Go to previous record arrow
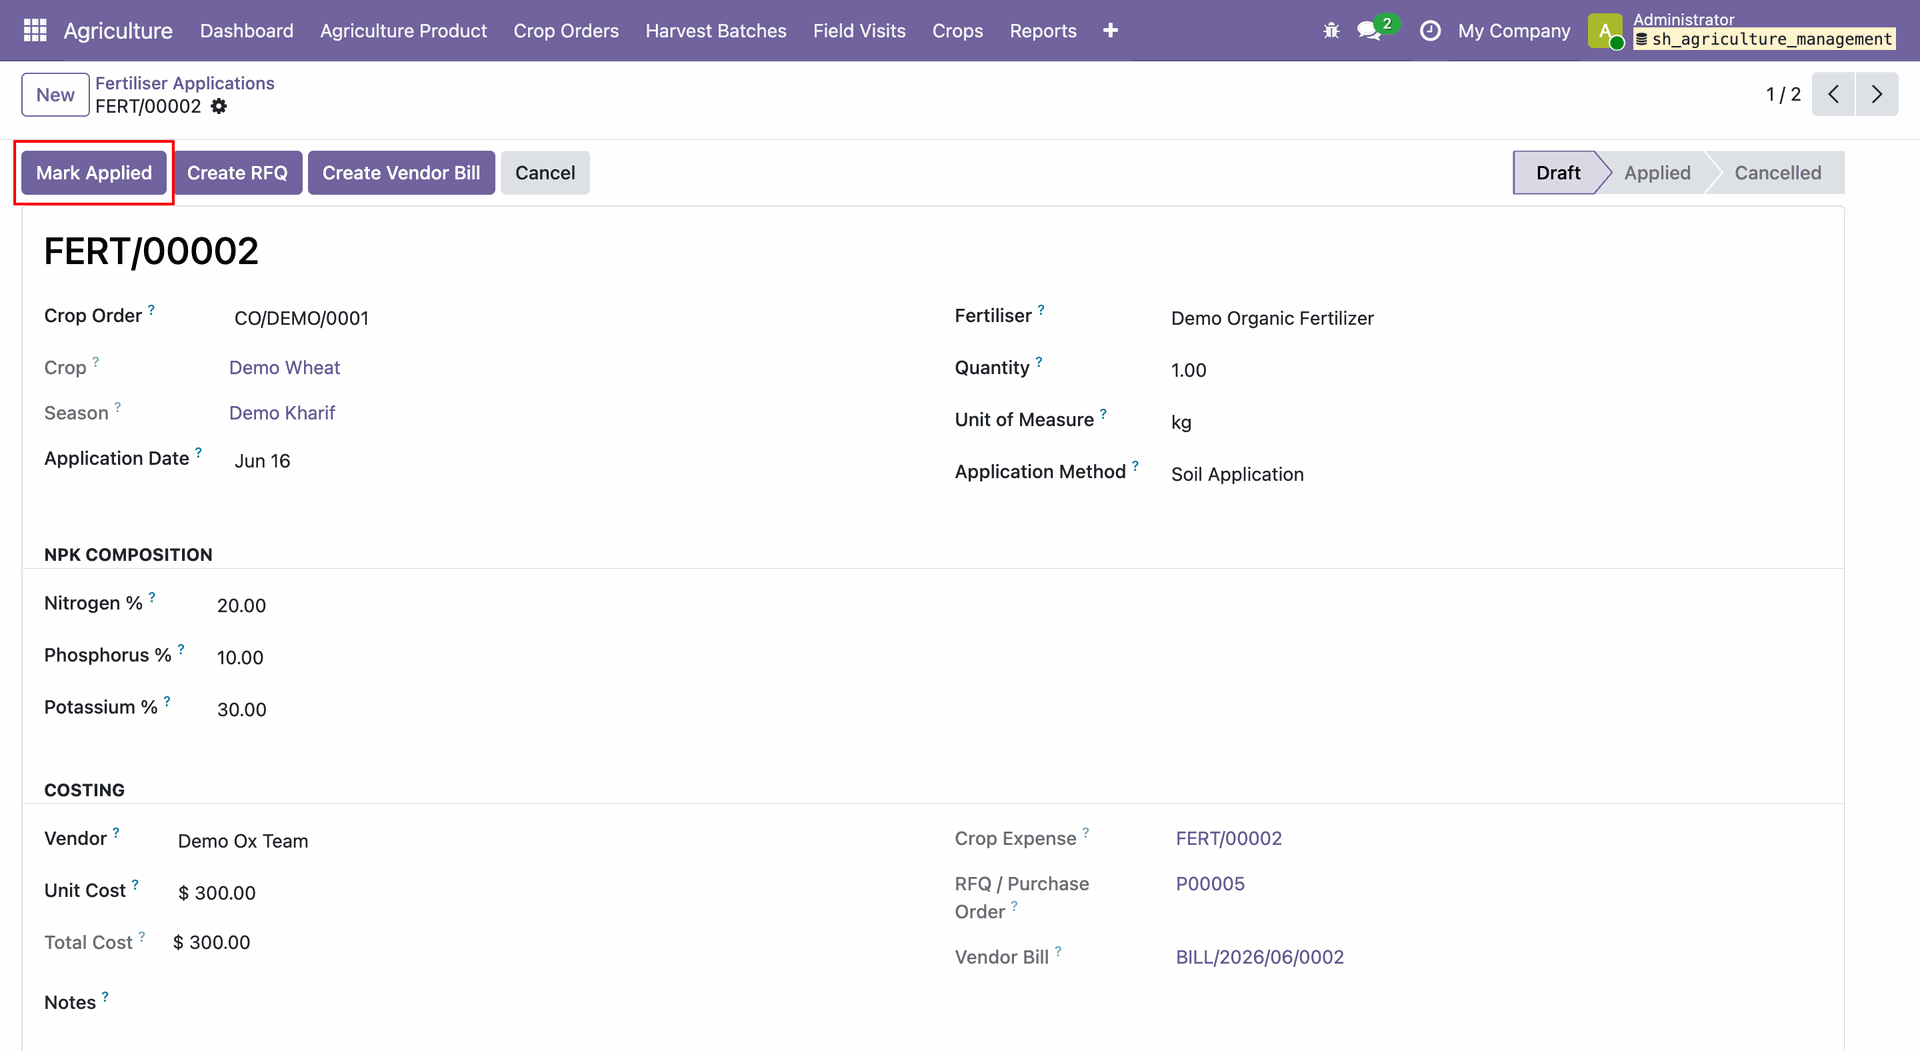 (1833, 94)
